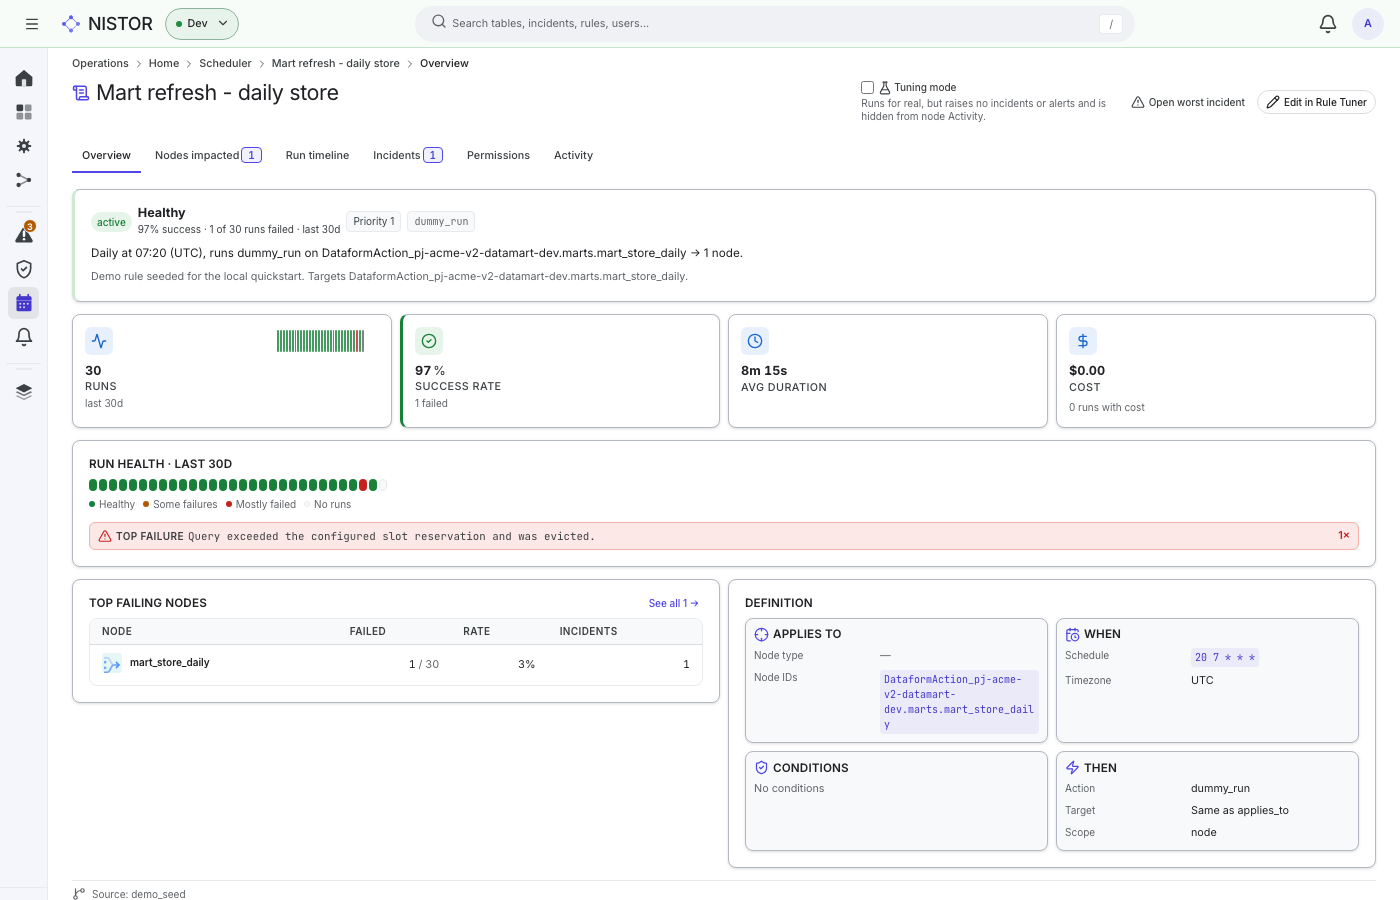
Task: Focus the search tables, incidents, rules field
Action: click(x=774, y=24)
